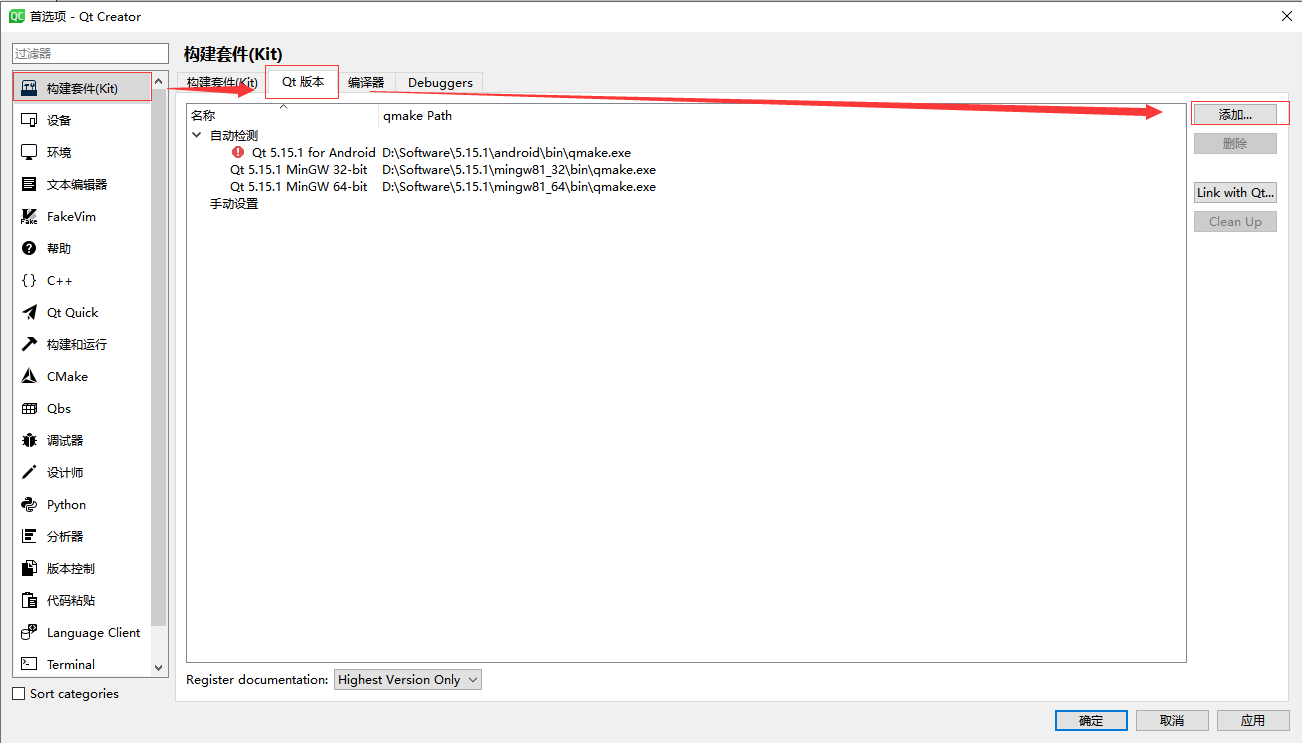Open the Language Client icon
This screenshot has width=1302, height=743.
click(29, 632)
